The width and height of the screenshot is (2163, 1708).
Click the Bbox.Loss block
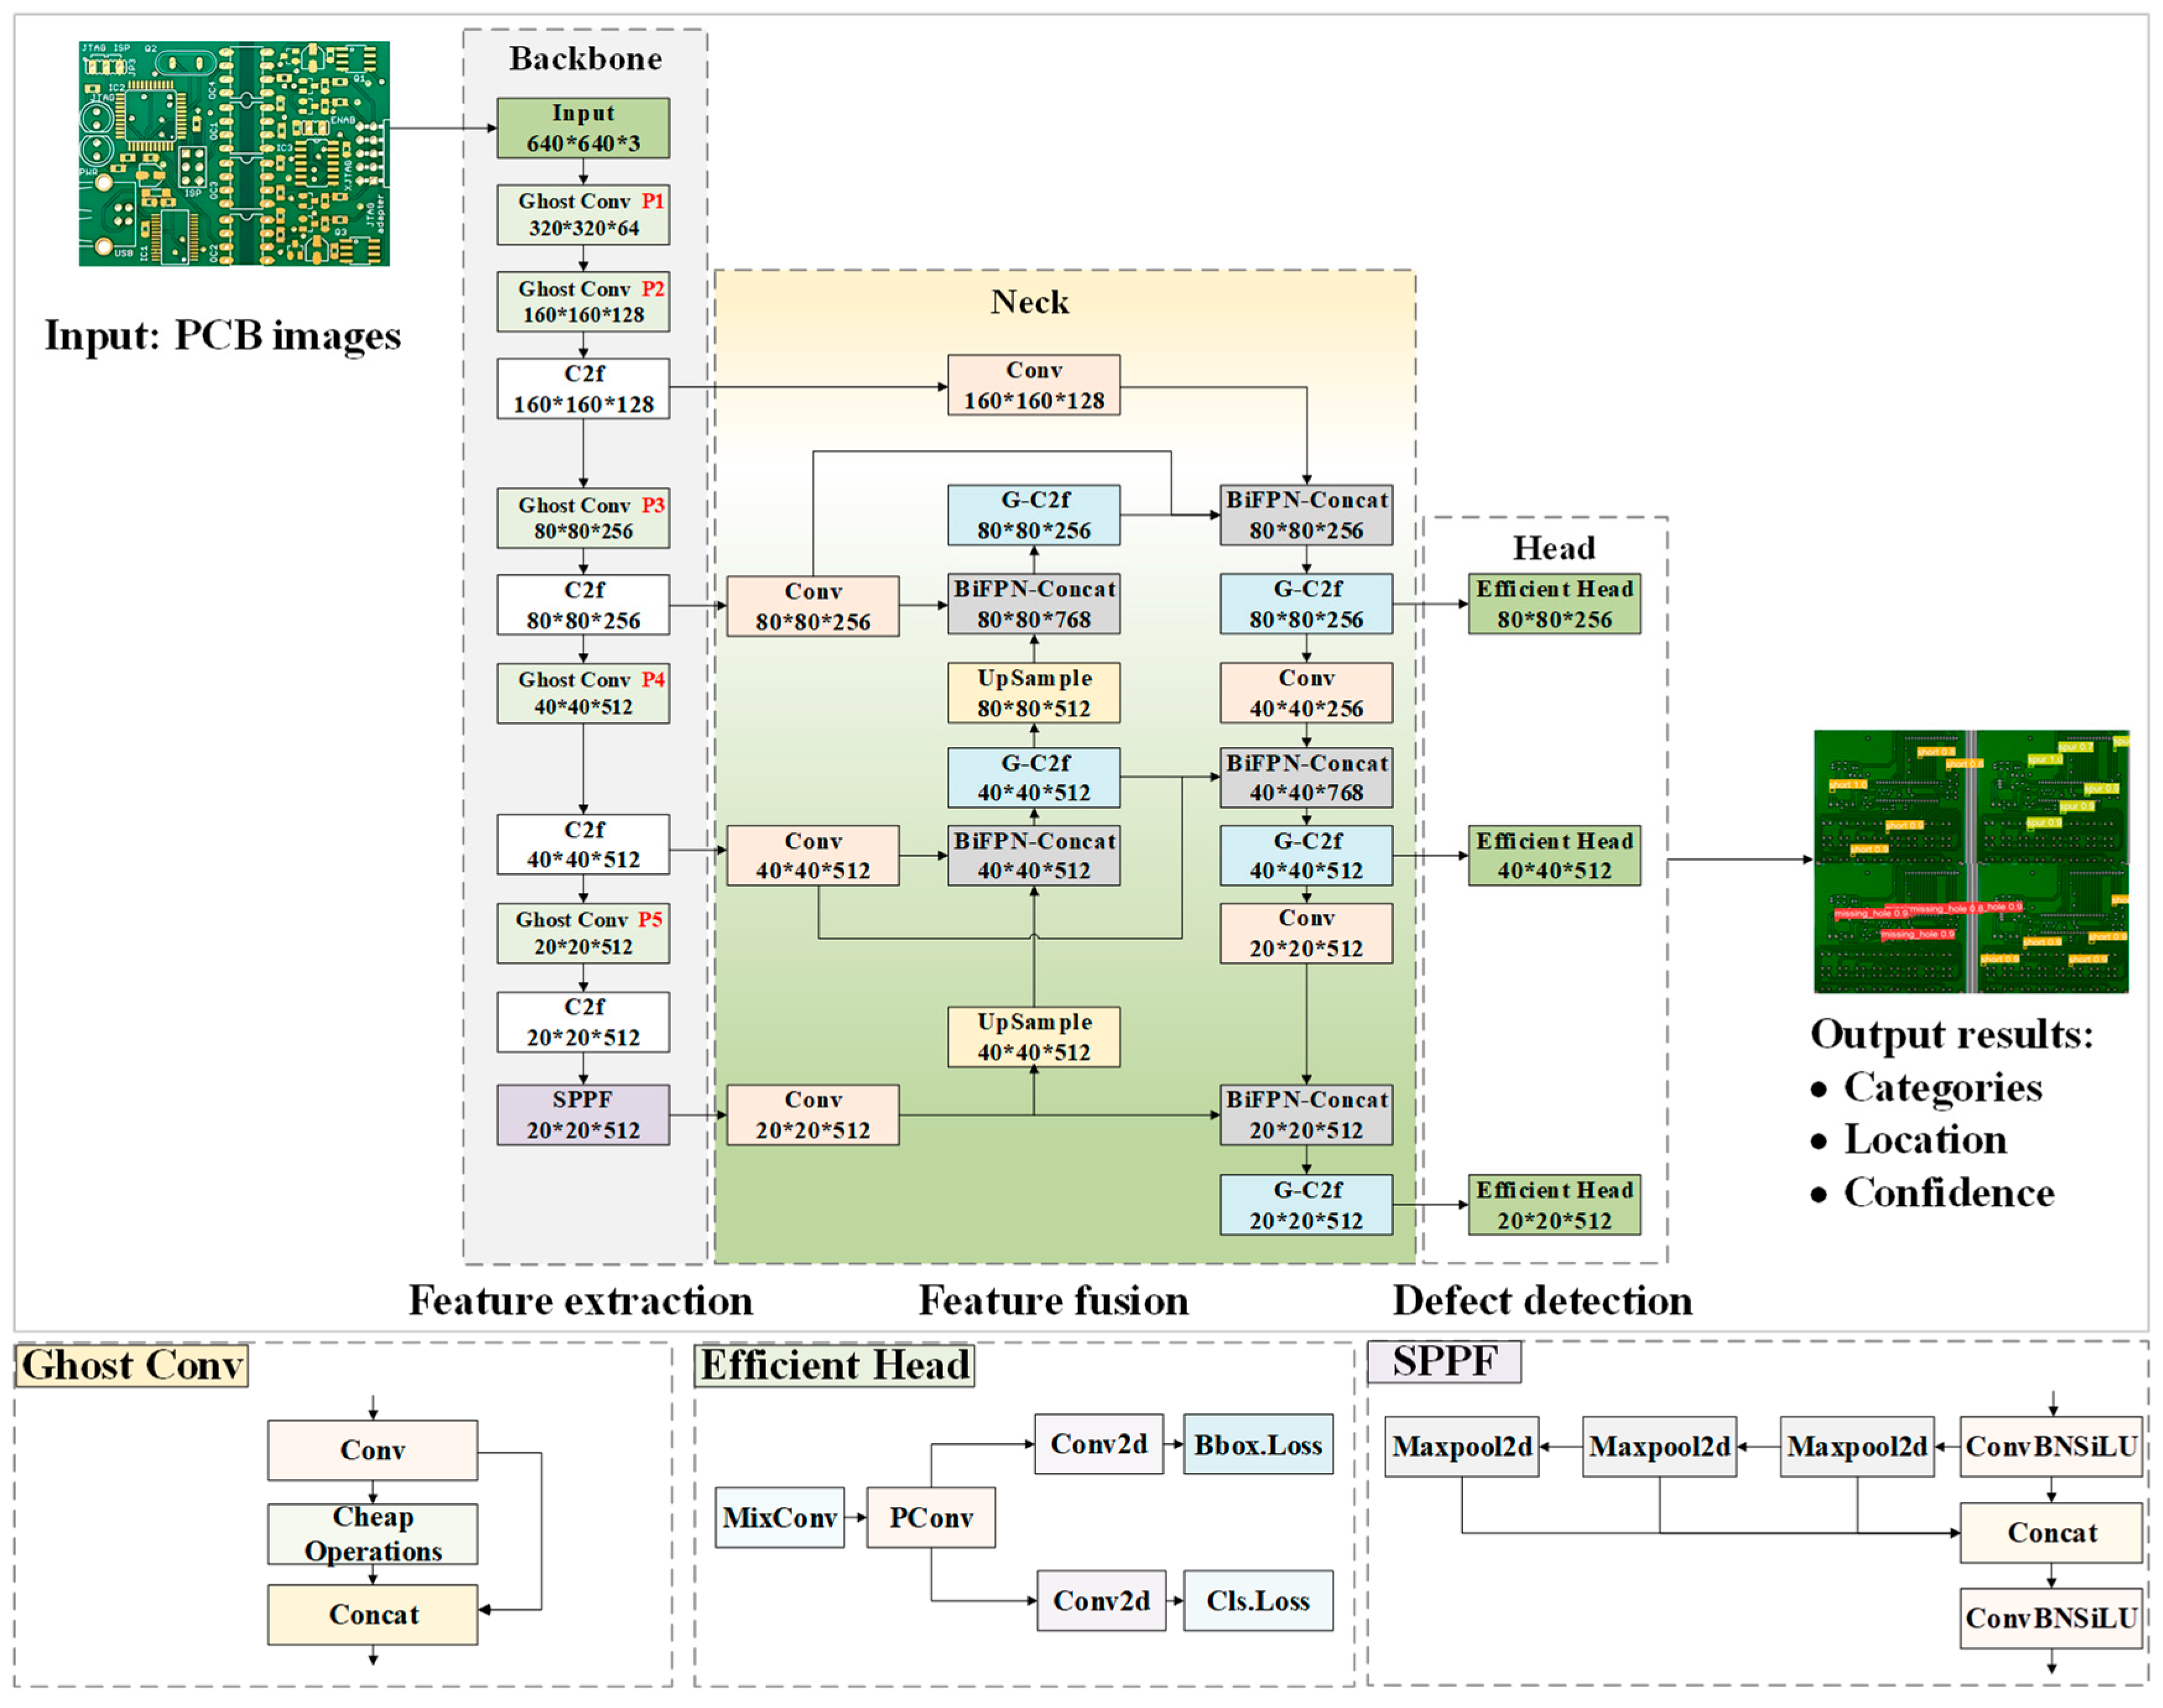click(x=1258, y=1444)
